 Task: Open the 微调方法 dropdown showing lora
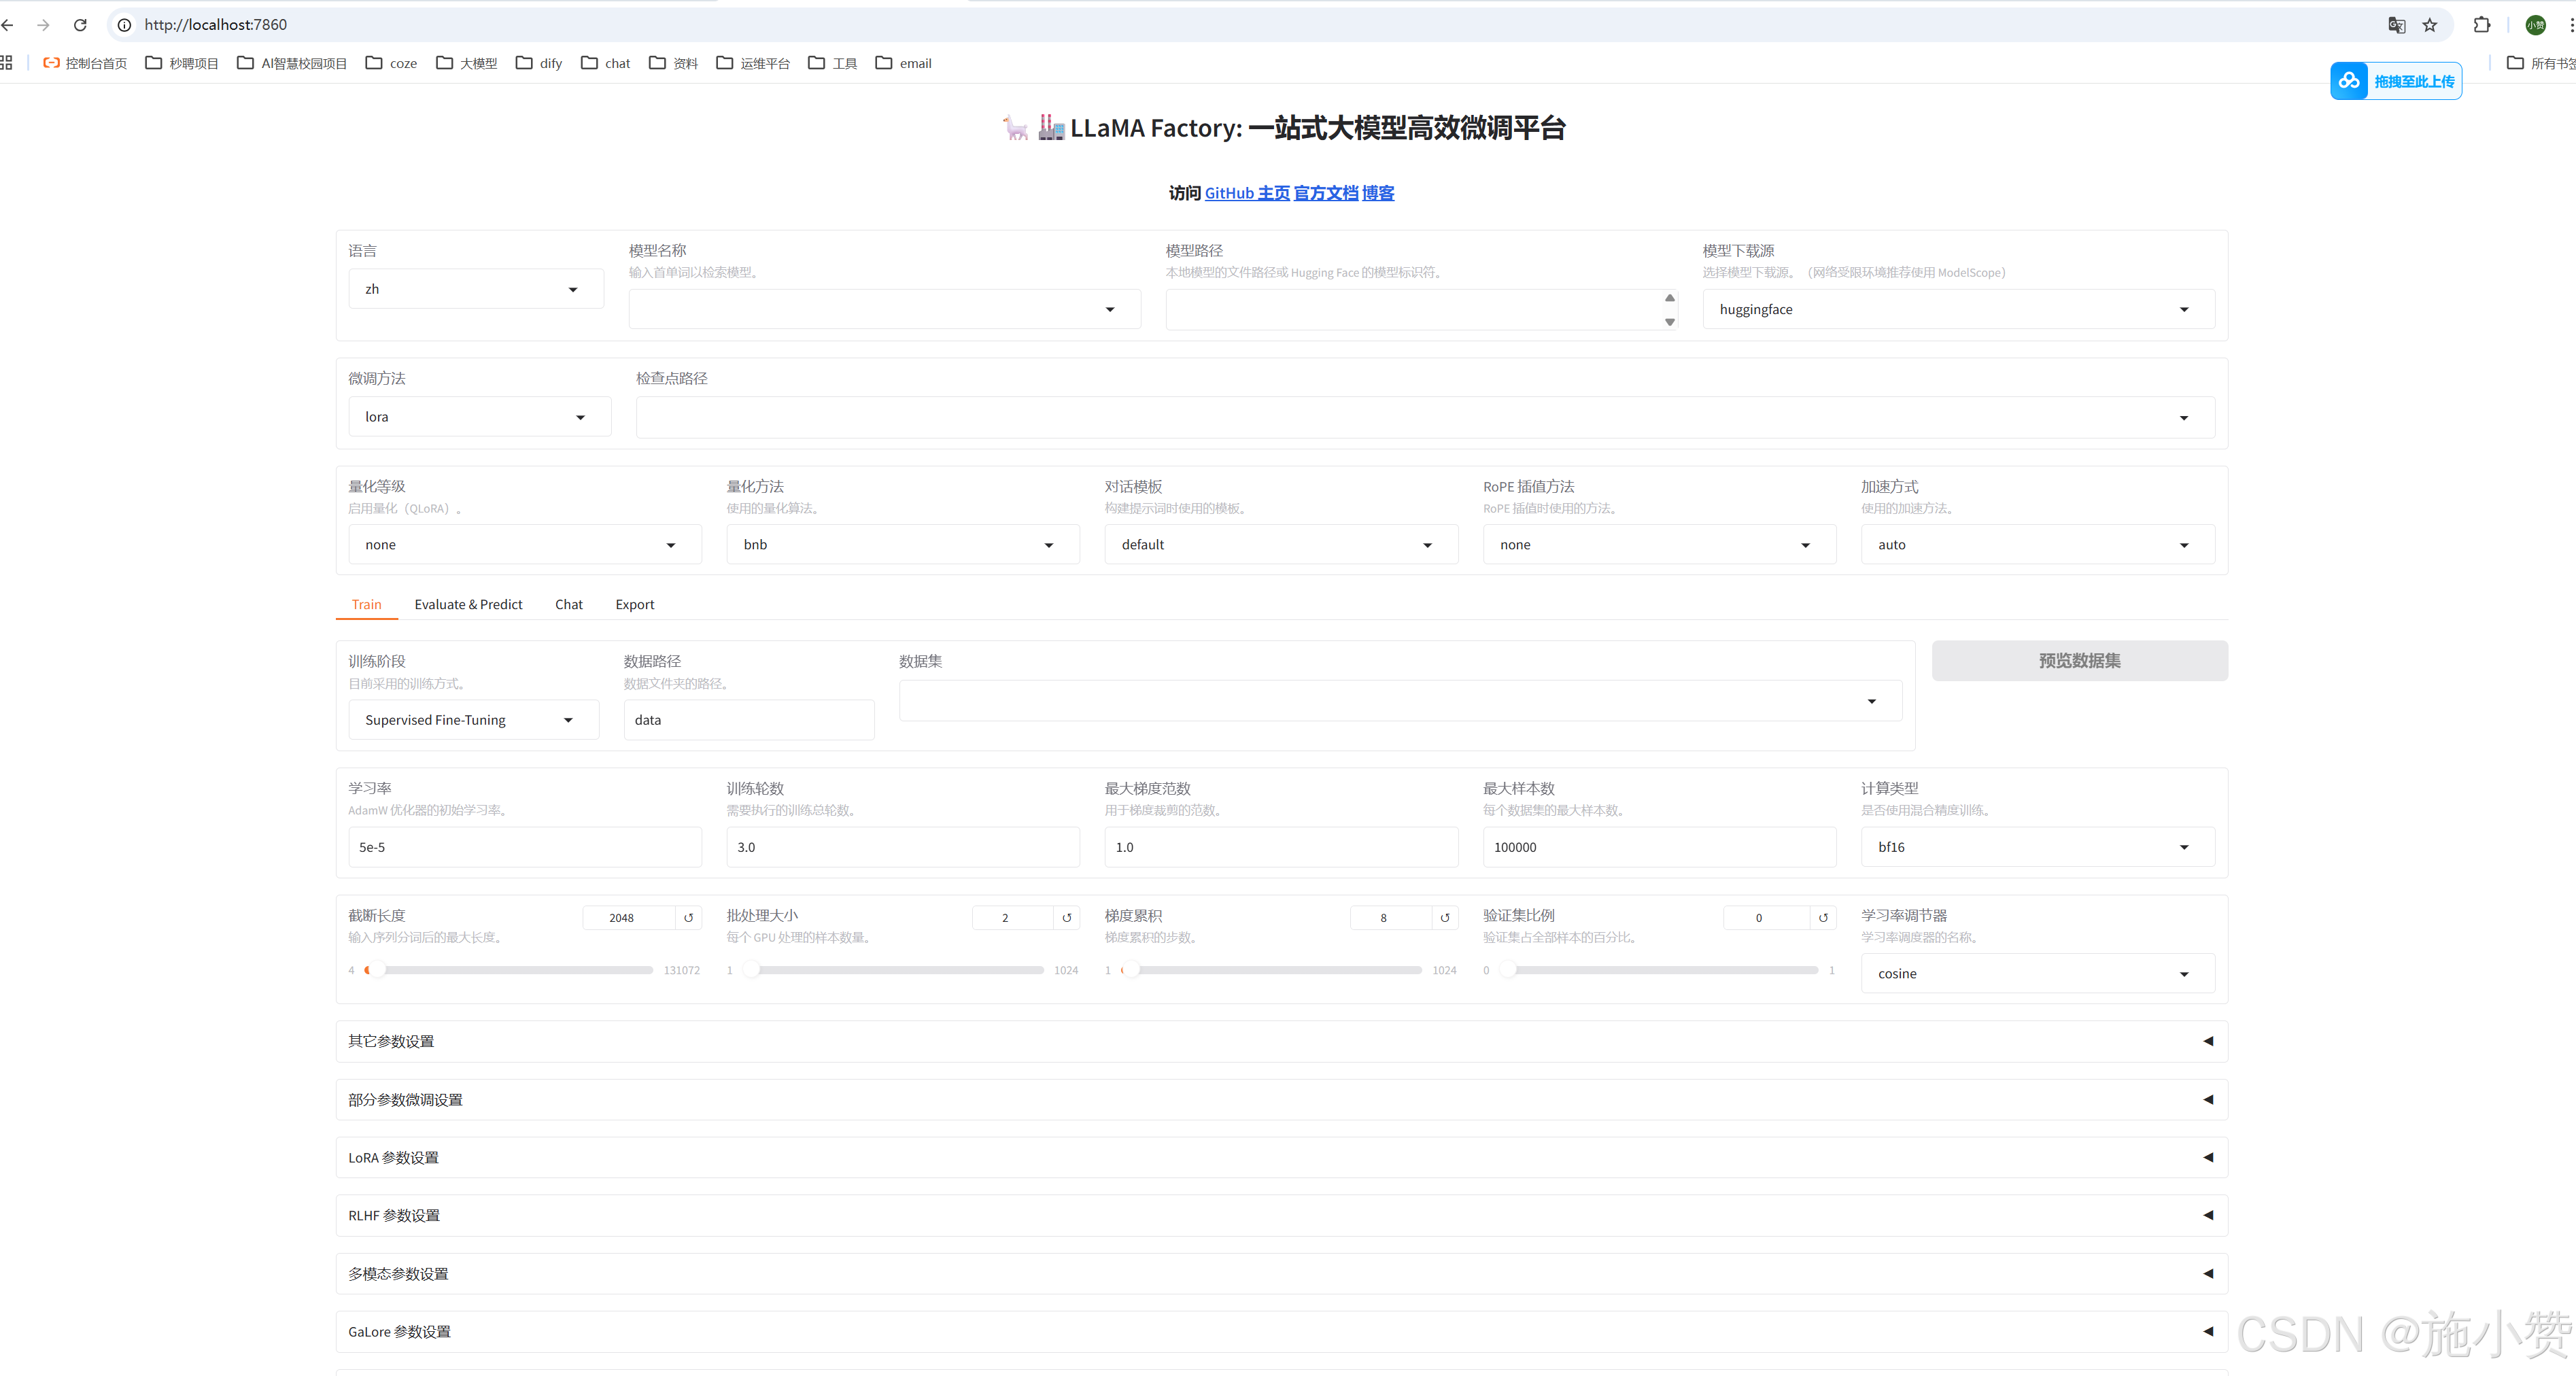pyautogui.click(x=479, y=417)
